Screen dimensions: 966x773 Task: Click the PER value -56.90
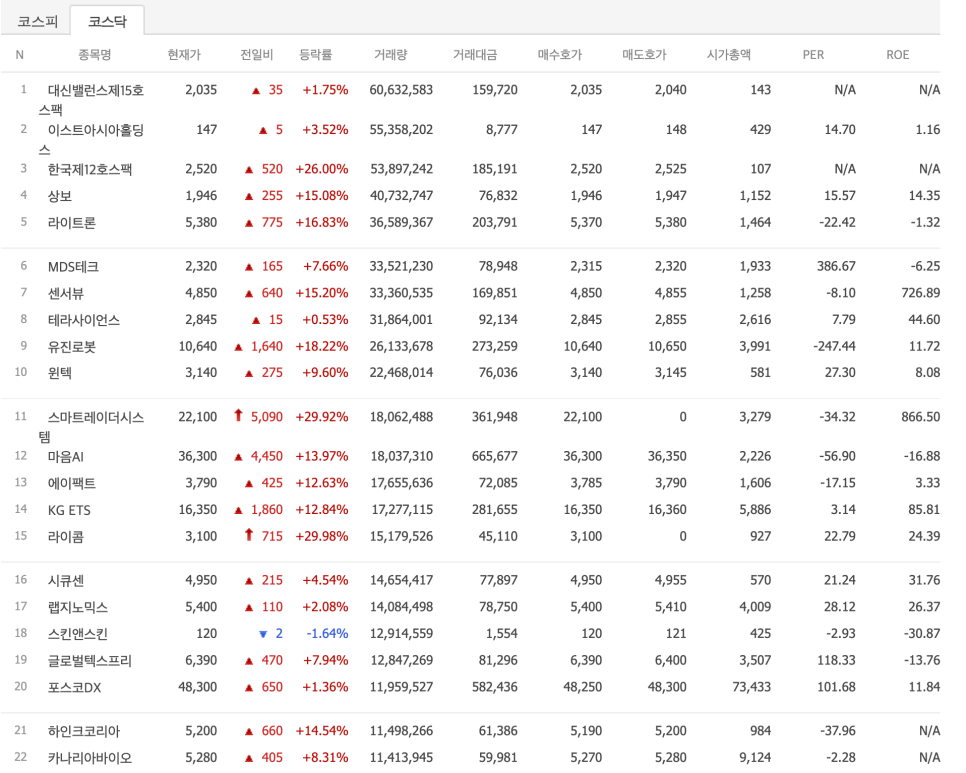point(837,456)
